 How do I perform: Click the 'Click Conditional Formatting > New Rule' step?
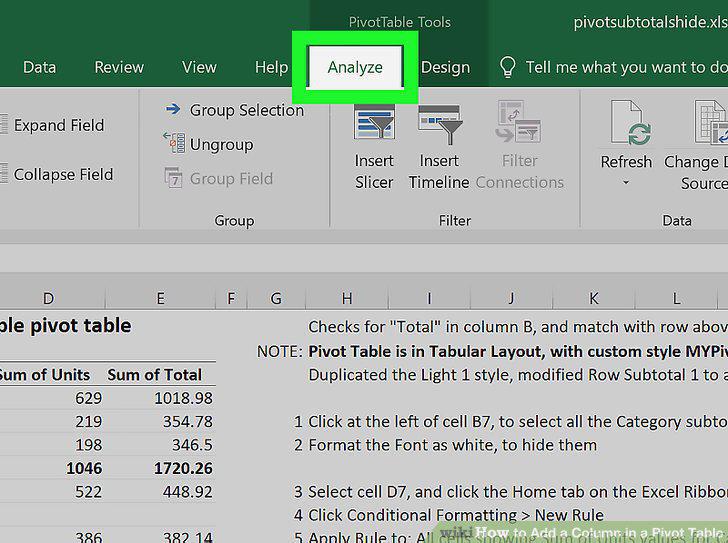click(456, 515)
